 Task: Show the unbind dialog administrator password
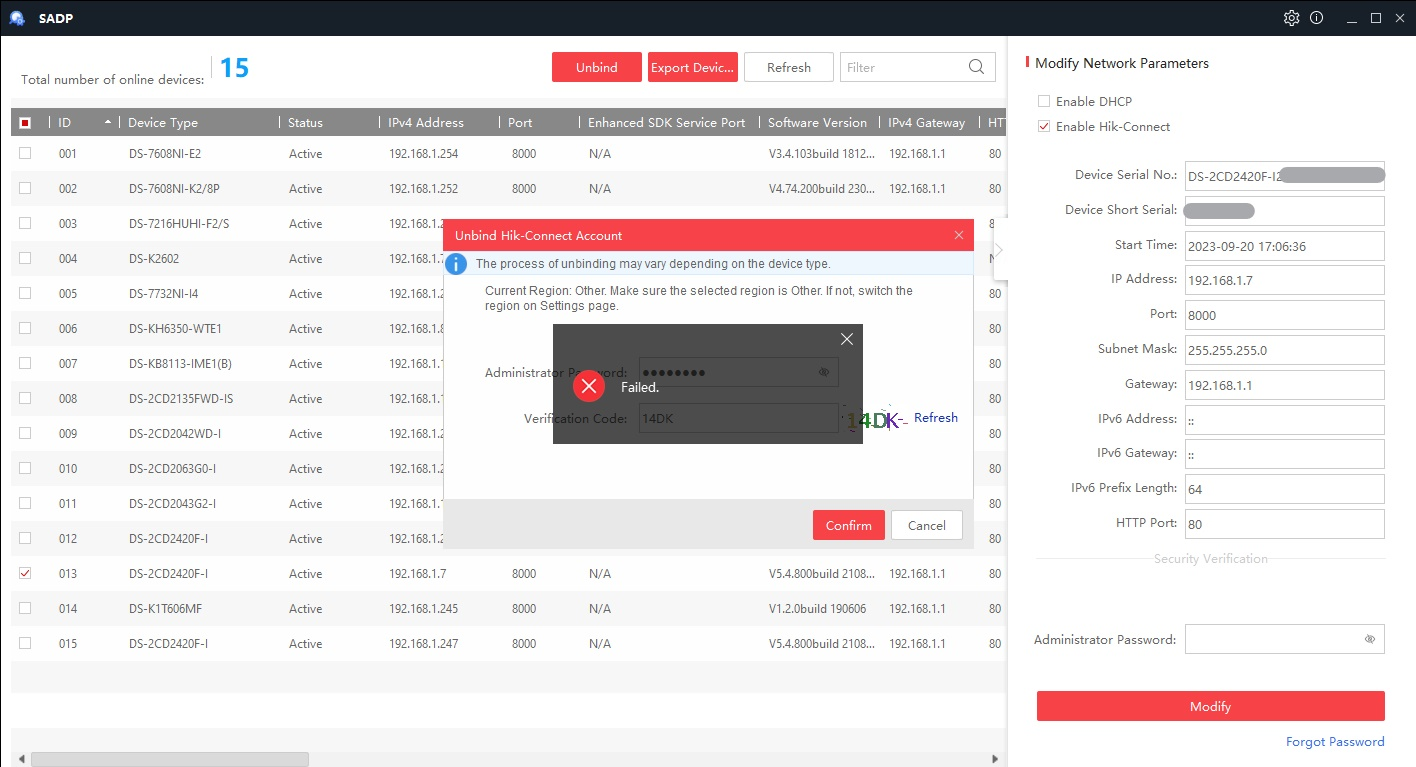824,372
